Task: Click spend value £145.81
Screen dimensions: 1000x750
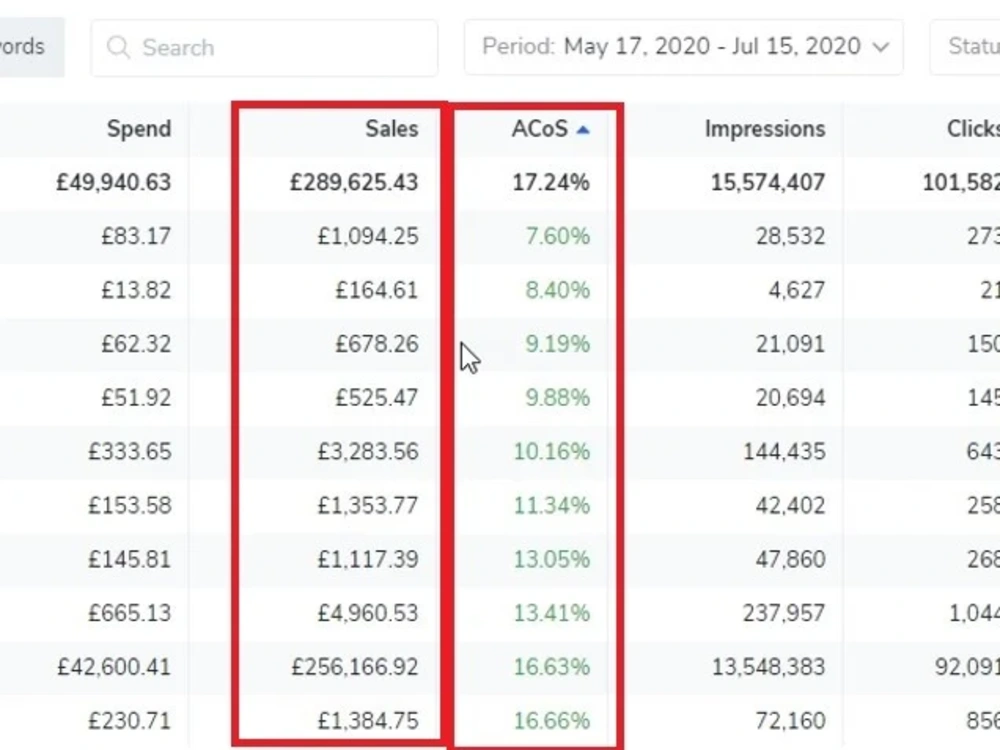Action: [129, 560]
